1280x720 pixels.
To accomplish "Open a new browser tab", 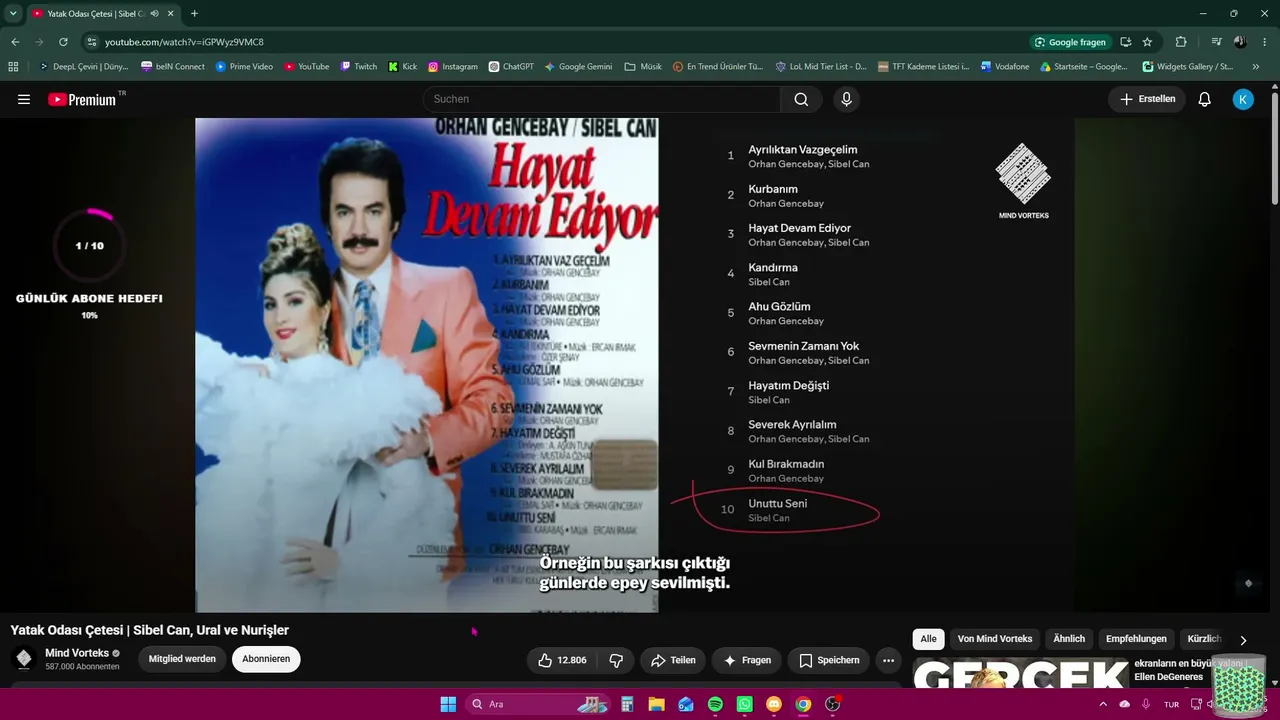I will click(194, 13).
